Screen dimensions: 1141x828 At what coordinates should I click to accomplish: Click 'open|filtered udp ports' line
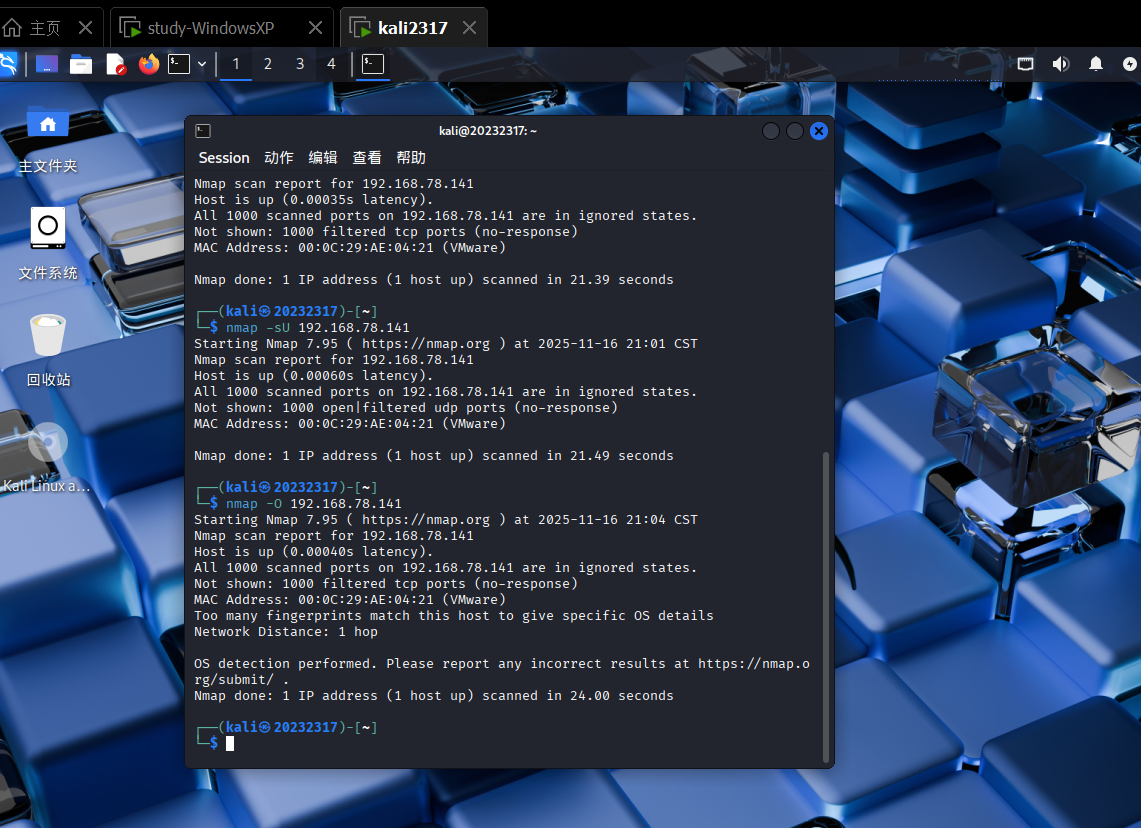[x=406, y=407]
